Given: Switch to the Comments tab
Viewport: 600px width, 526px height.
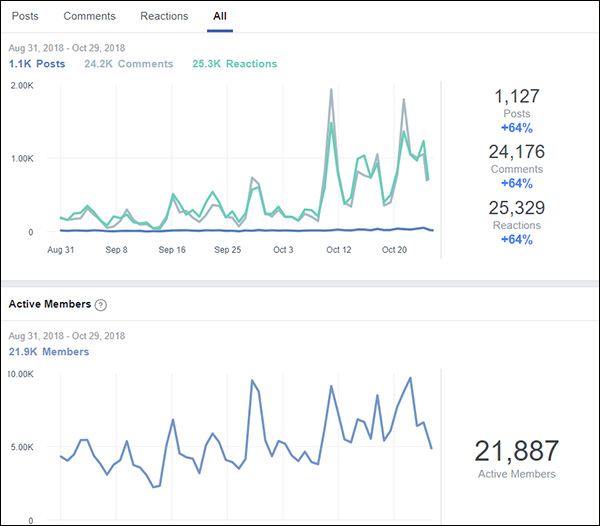Looking at the screenshot, I should pyautogui.click(x=89, y=16).
